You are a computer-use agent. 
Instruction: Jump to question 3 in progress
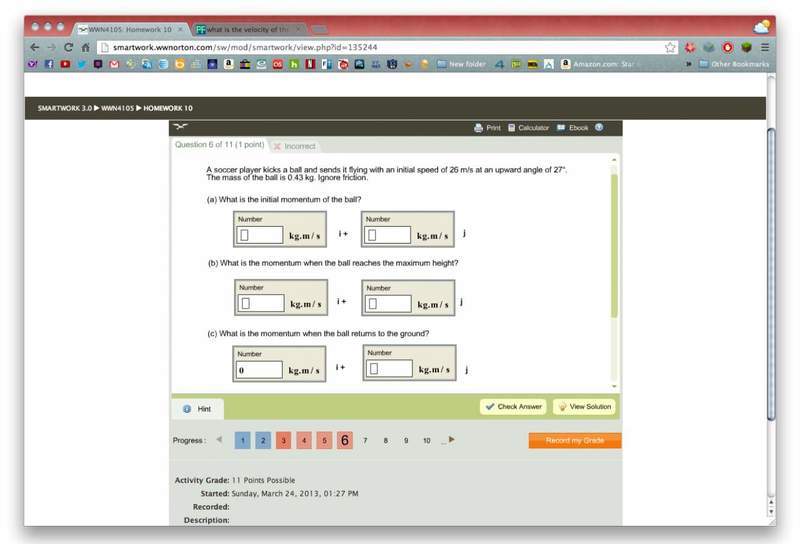pyautogui.click(x=283, y=440)
